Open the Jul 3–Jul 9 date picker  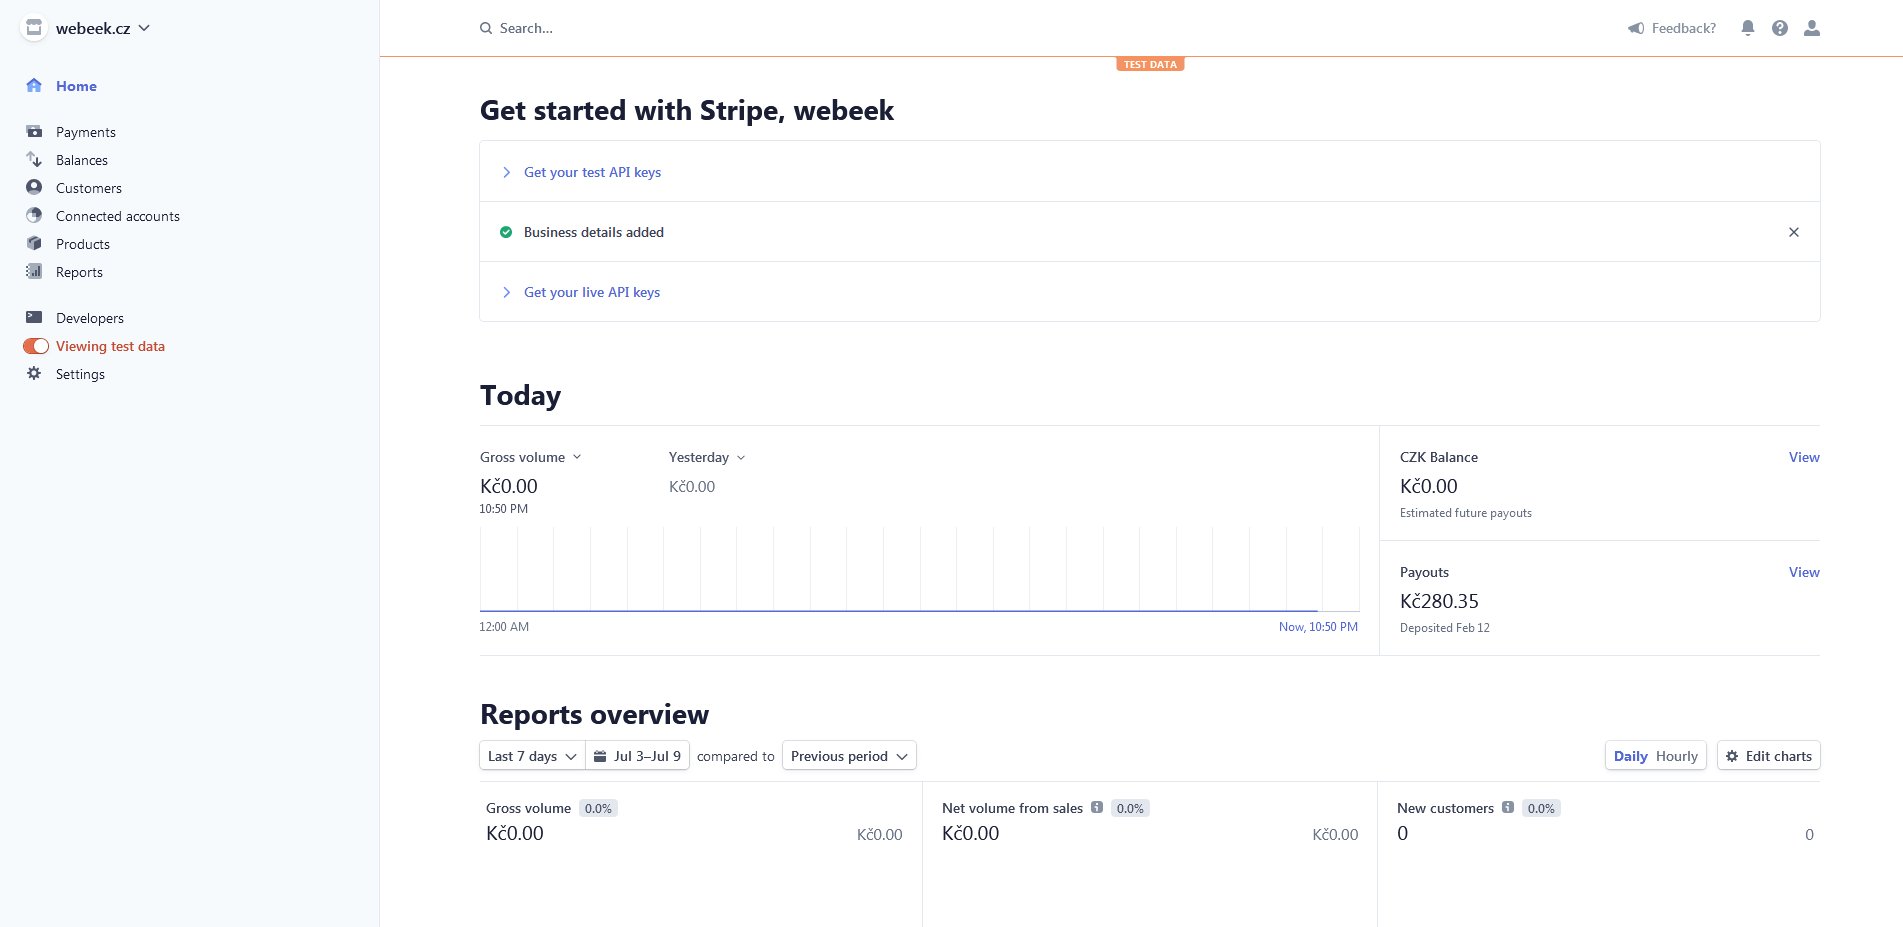click(638, 756)
